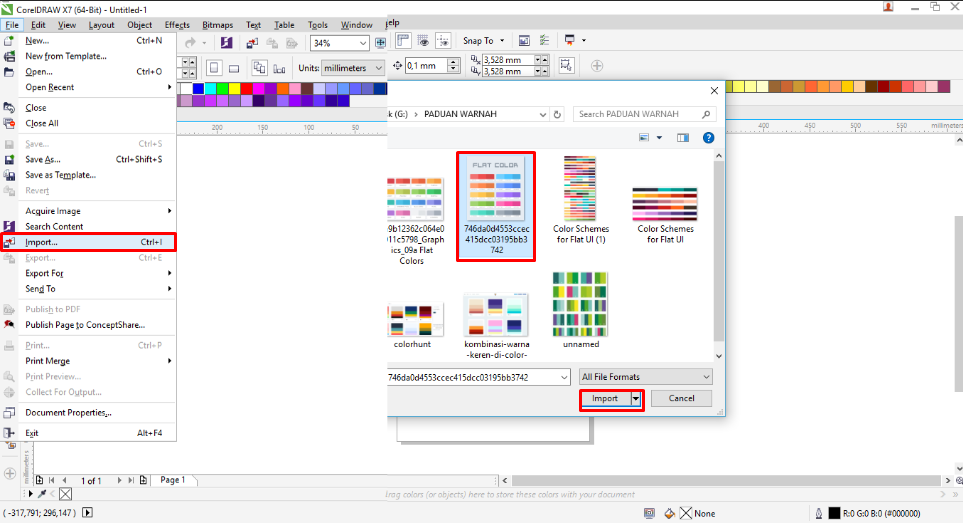This screenshot has width=963, height=523.
Task: Click the options icon in toolbar
Action: (x=544, y=41)
